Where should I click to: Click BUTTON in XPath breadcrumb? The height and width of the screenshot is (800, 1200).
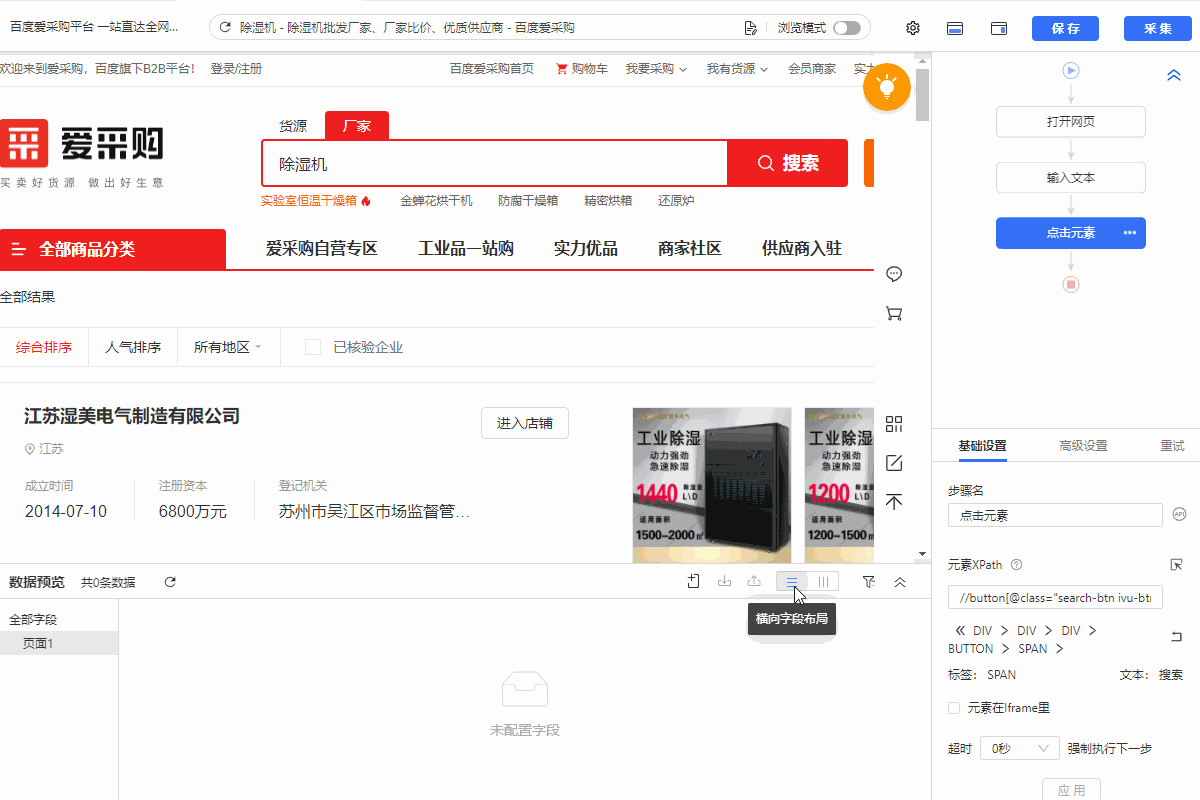click(x=970, y=649)
